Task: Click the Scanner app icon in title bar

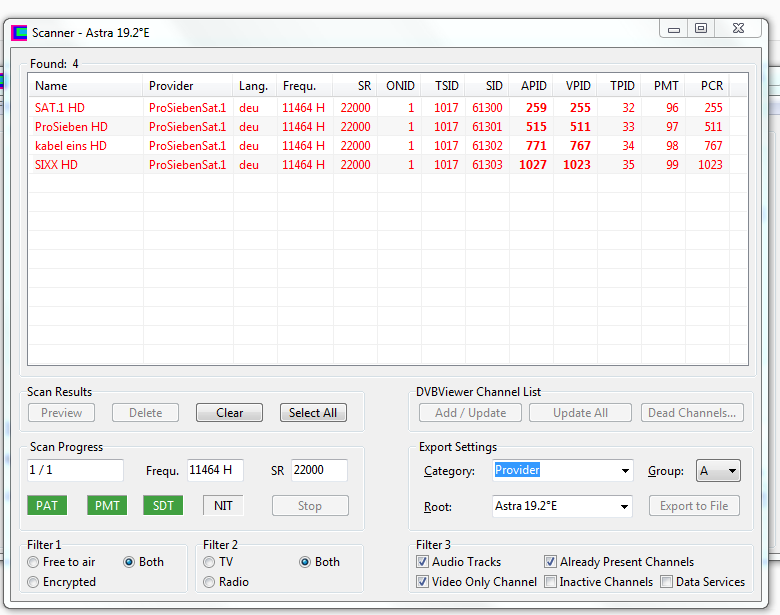Action: click(19, 32)
